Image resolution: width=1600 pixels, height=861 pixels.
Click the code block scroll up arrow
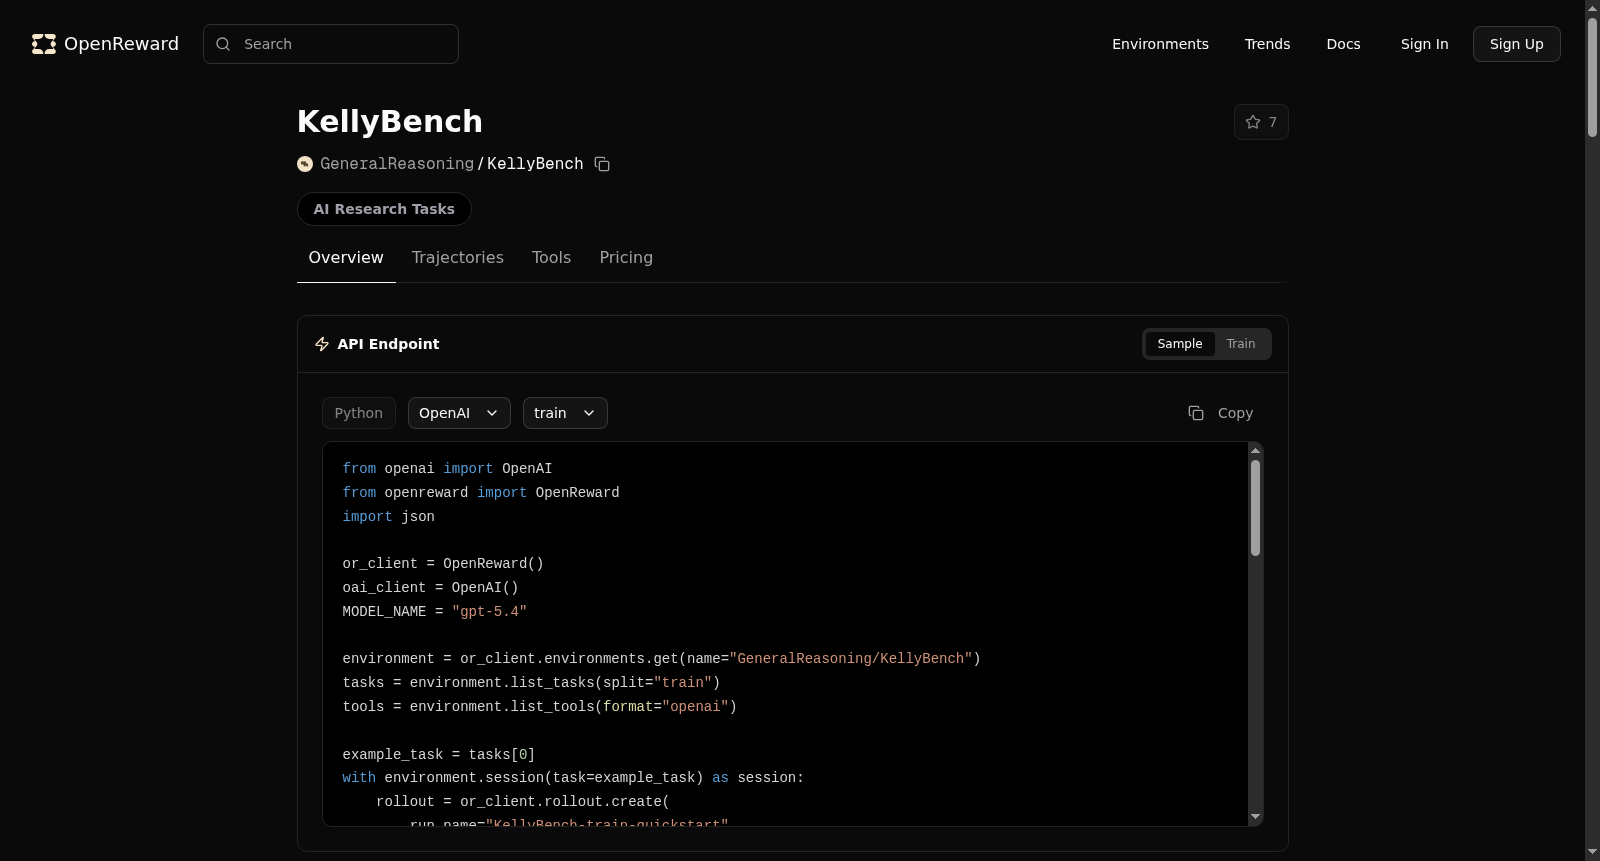tap(1255, 451)
